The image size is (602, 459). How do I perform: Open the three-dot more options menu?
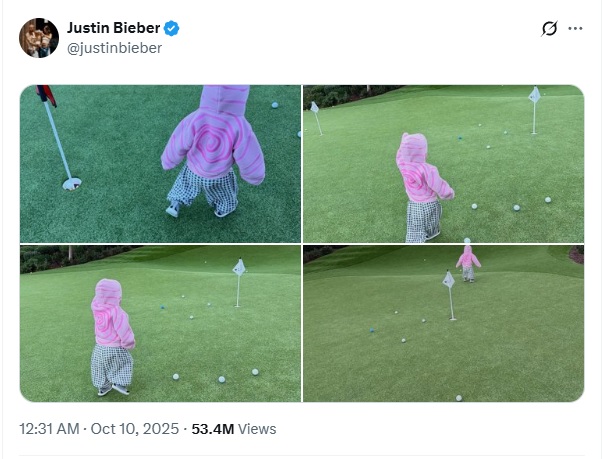(575, 28)
